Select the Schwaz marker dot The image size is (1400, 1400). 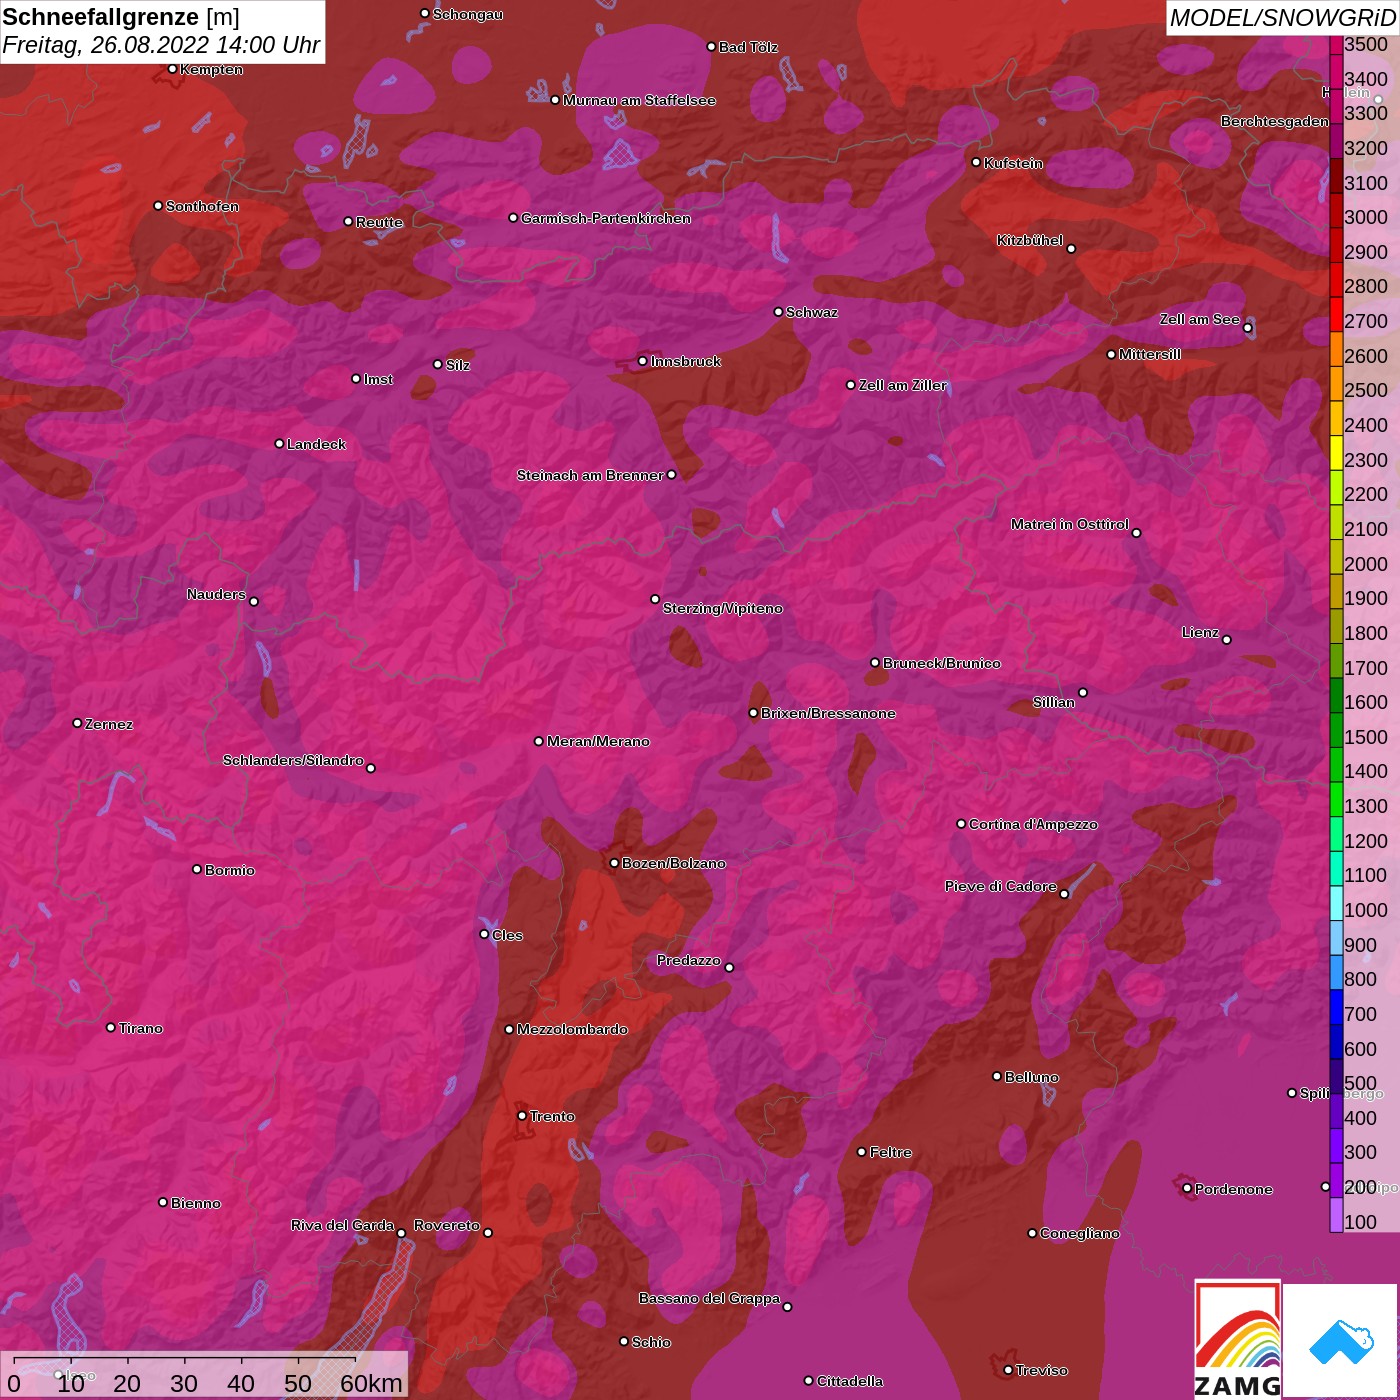pyautogui.click(x=778, y=312)
